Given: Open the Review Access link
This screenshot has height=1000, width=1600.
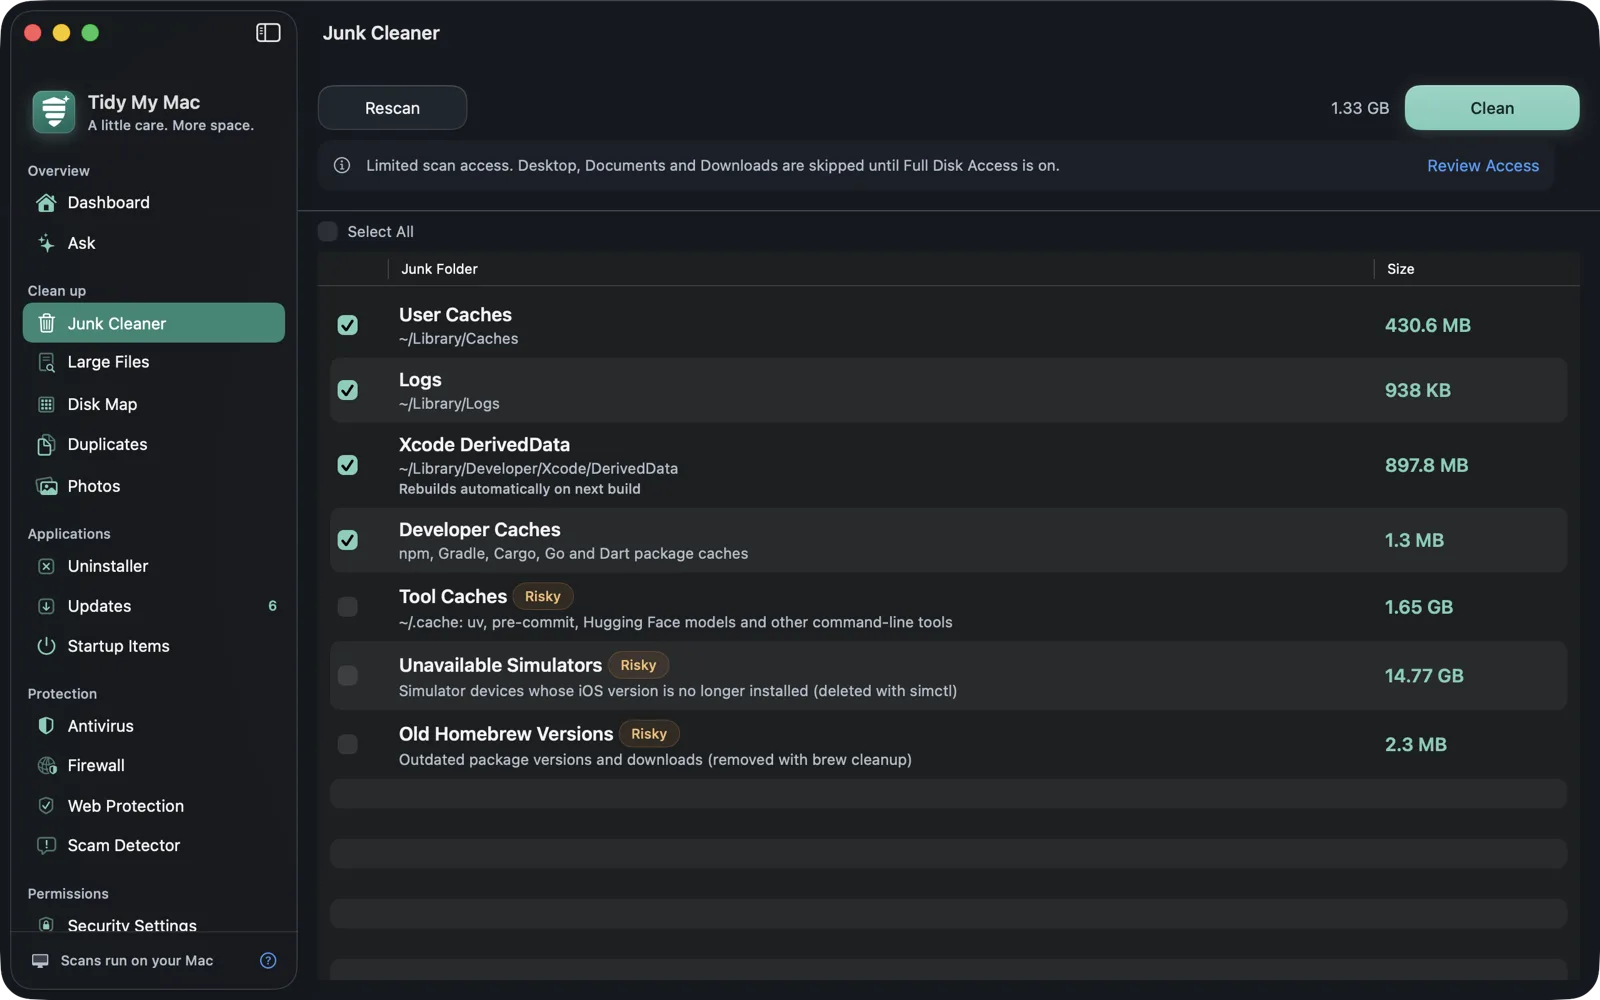Looking at the screenshot, I should (x=1483, y=166).
